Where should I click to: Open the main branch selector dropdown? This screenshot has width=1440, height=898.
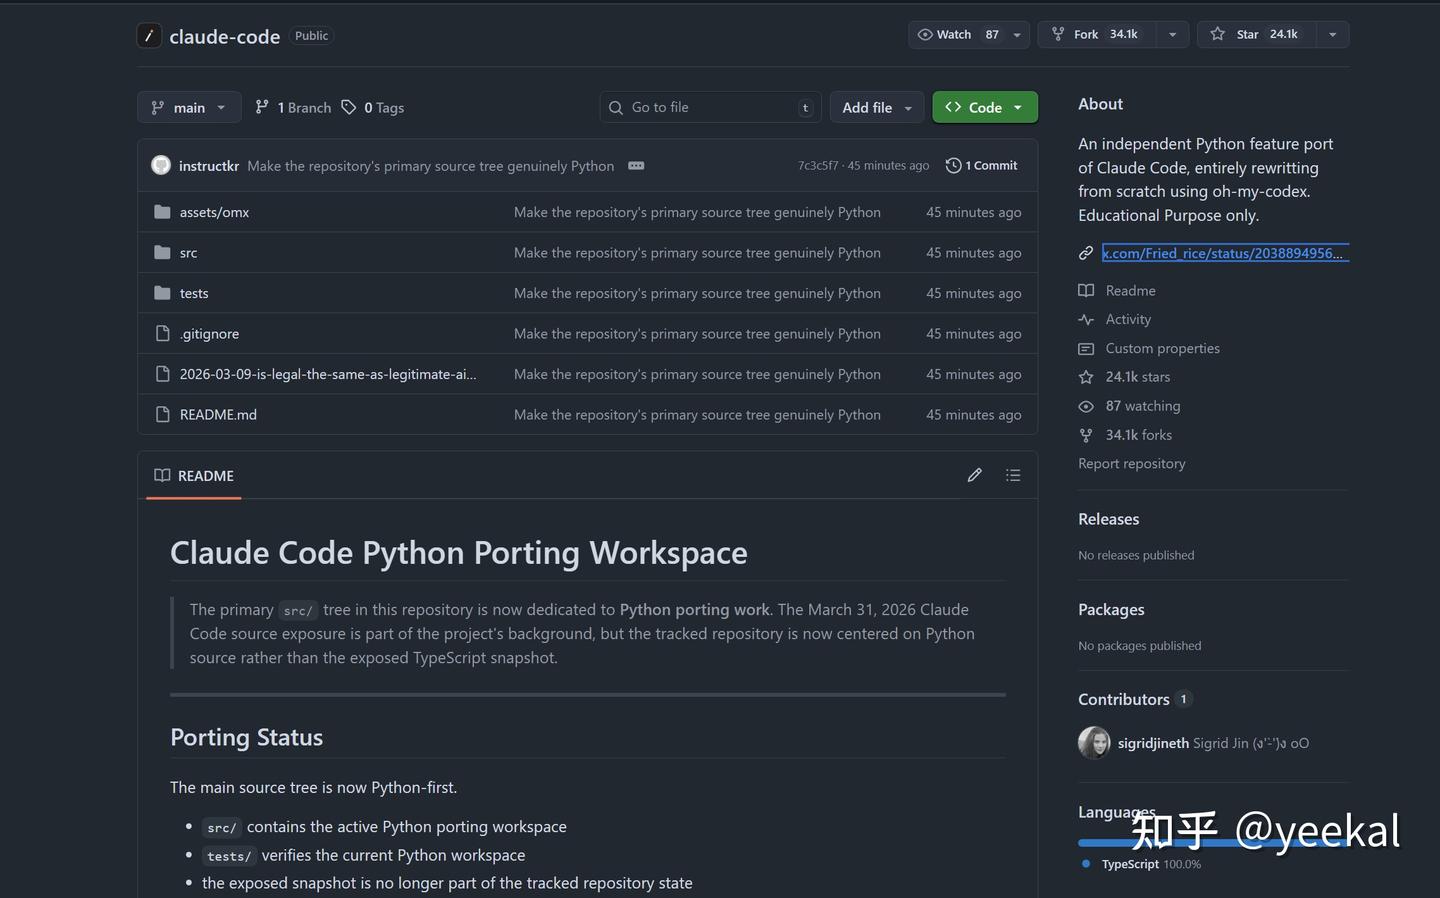(x=189, y=107)
